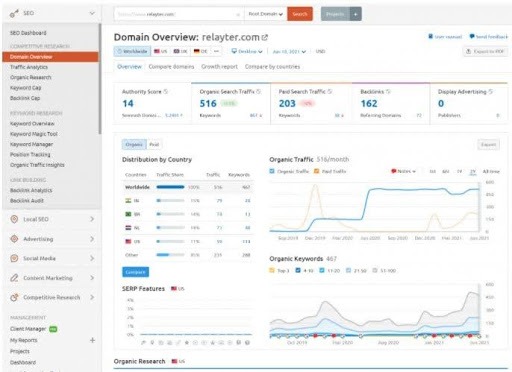Click the orange Search button

tap(300, 14)
